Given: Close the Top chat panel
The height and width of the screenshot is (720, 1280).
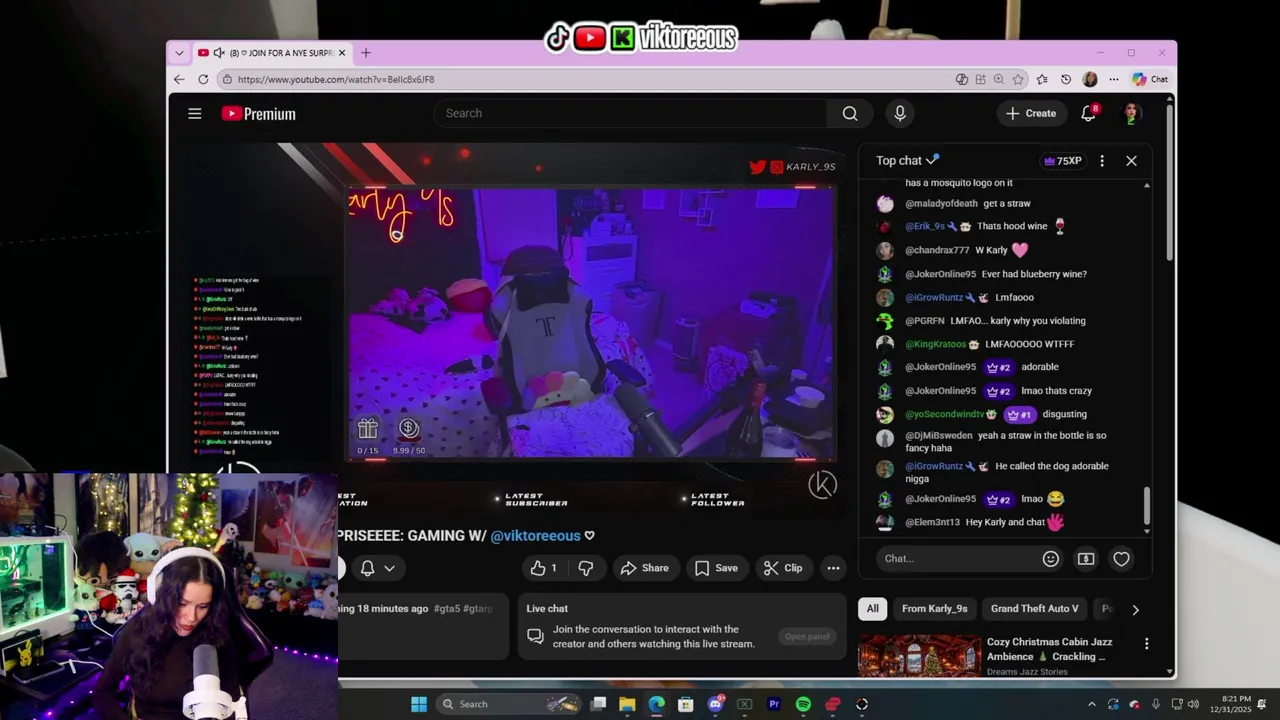Looking at the screenshot, I should coord(1131,161).
